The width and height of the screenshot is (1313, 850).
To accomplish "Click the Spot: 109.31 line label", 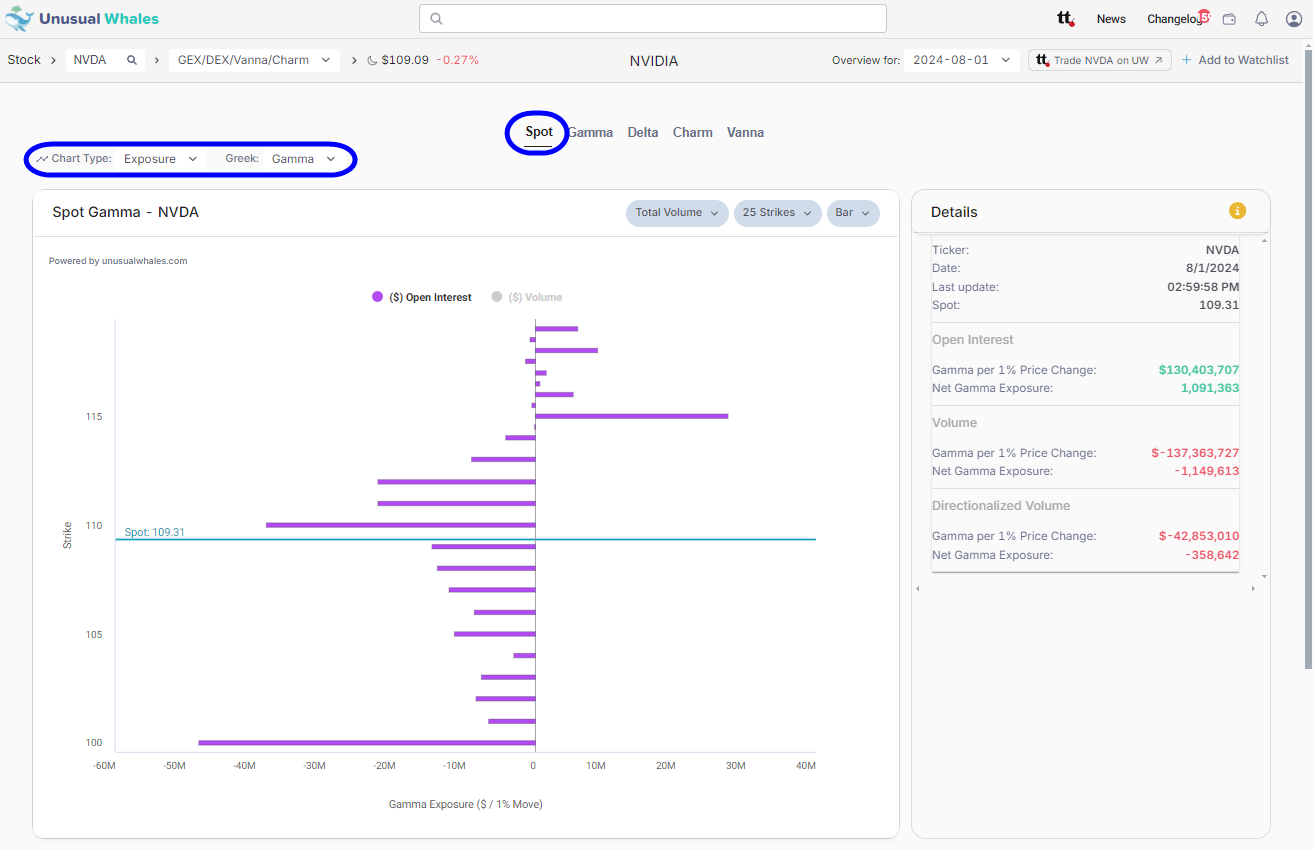I will point(155,532).
